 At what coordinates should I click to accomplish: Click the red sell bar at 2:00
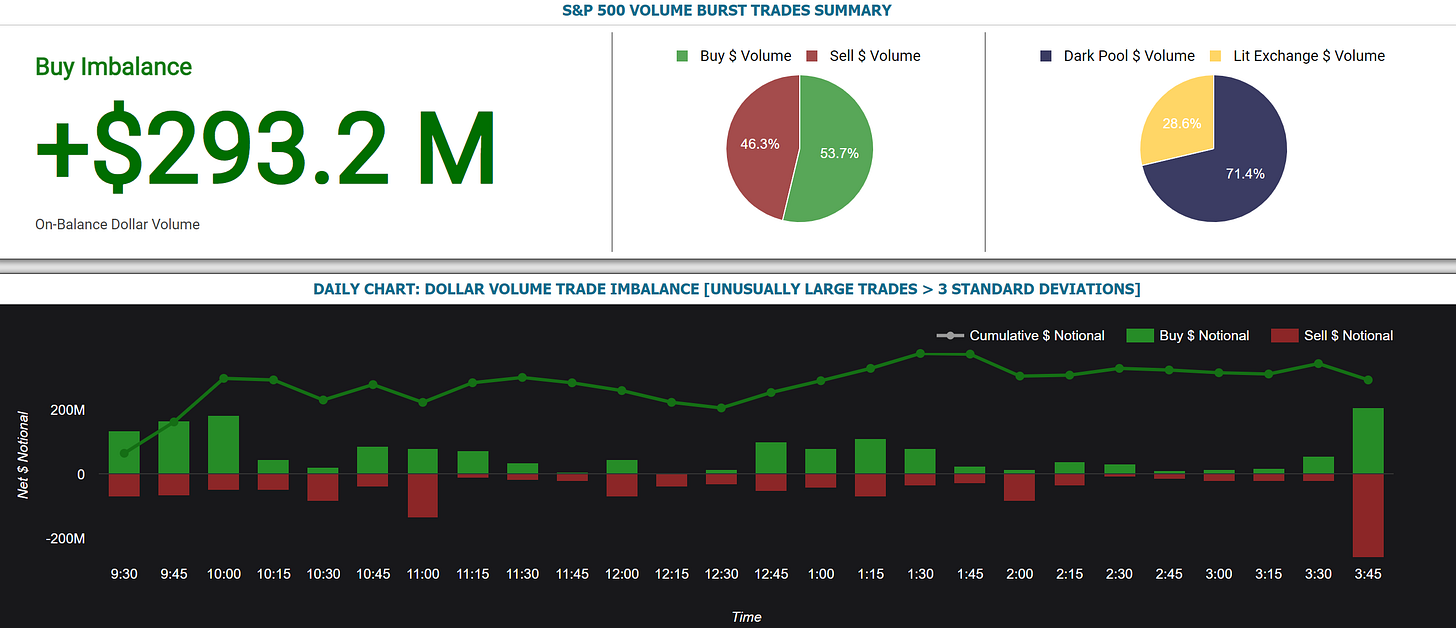pos(1019,487)
